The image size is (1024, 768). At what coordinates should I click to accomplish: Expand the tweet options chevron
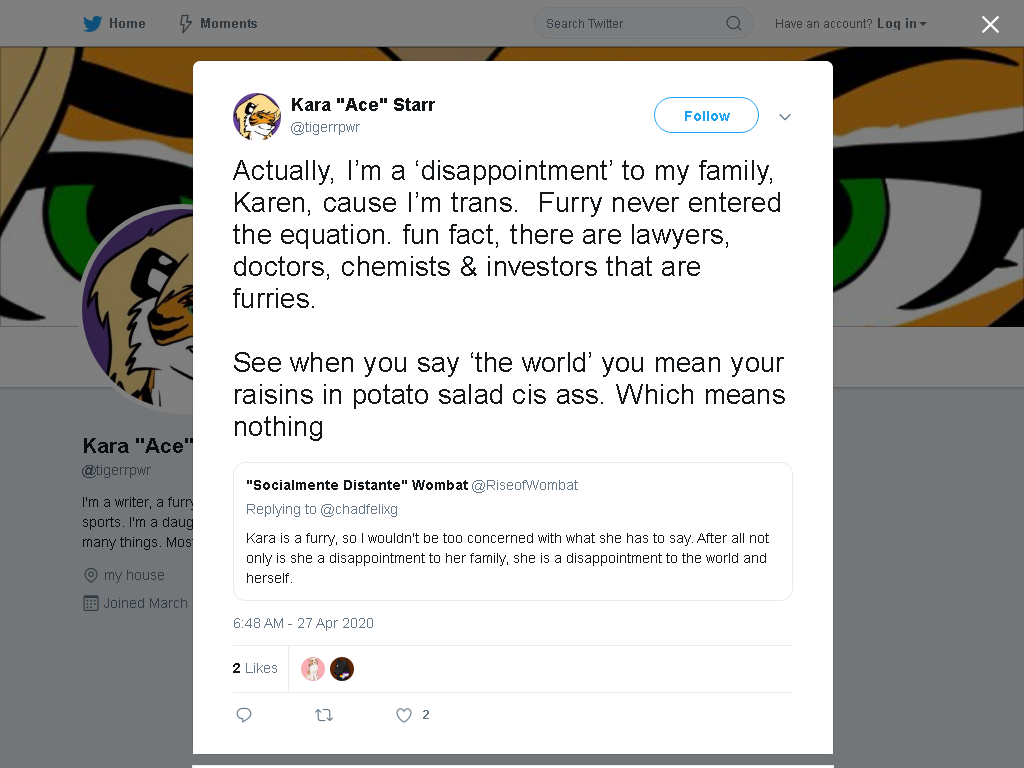pyautogui.click(x=785, y=117)
